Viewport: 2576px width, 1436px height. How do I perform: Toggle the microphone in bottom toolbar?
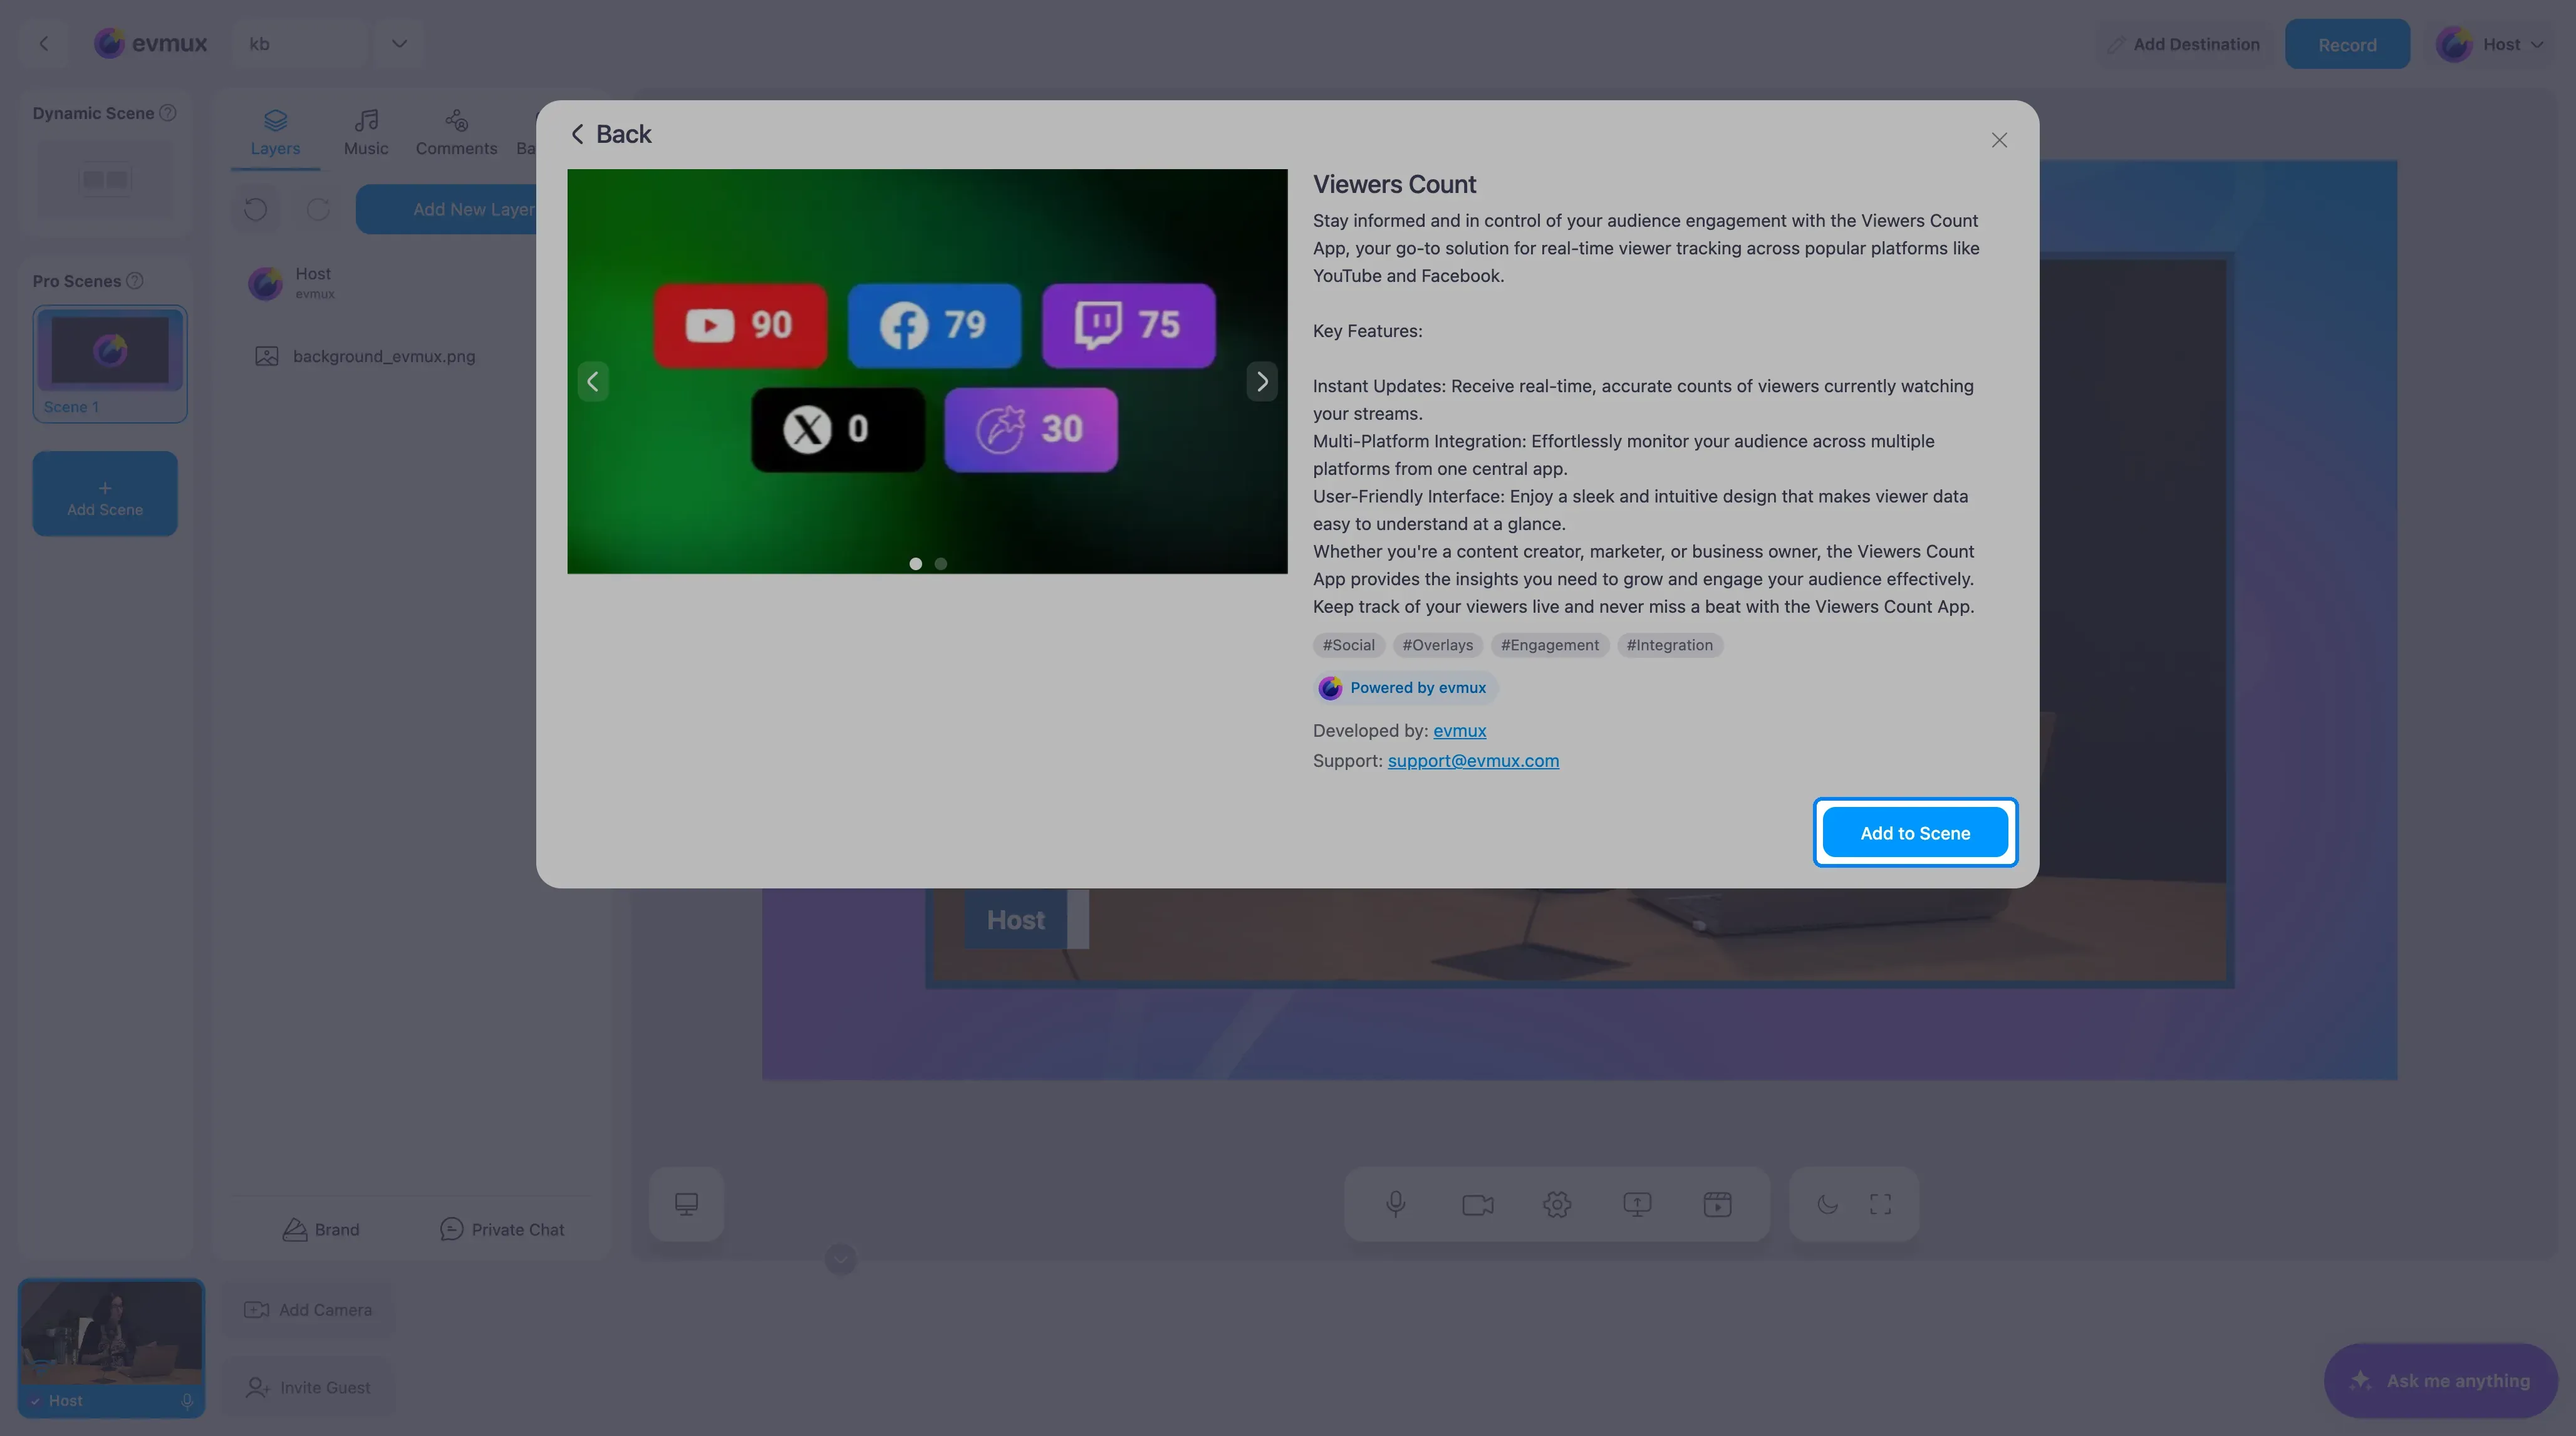tap(1396, 1204)
